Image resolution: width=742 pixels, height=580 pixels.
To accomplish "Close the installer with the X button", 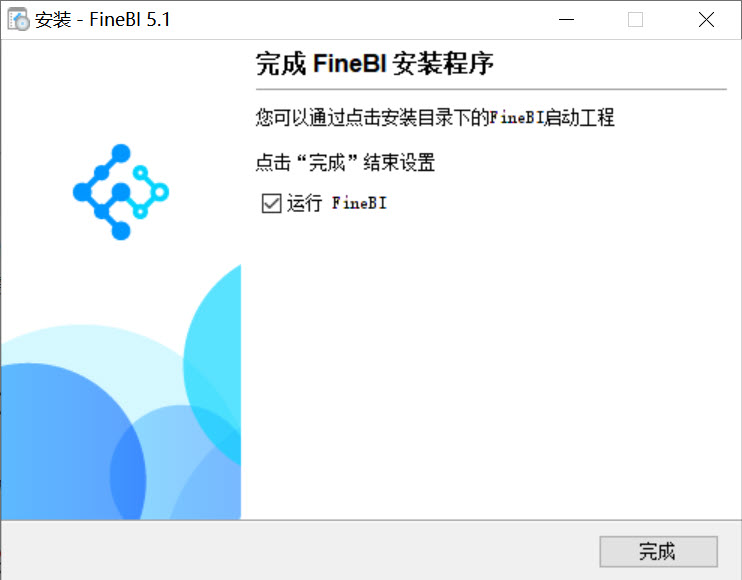I will coord(706,20).
